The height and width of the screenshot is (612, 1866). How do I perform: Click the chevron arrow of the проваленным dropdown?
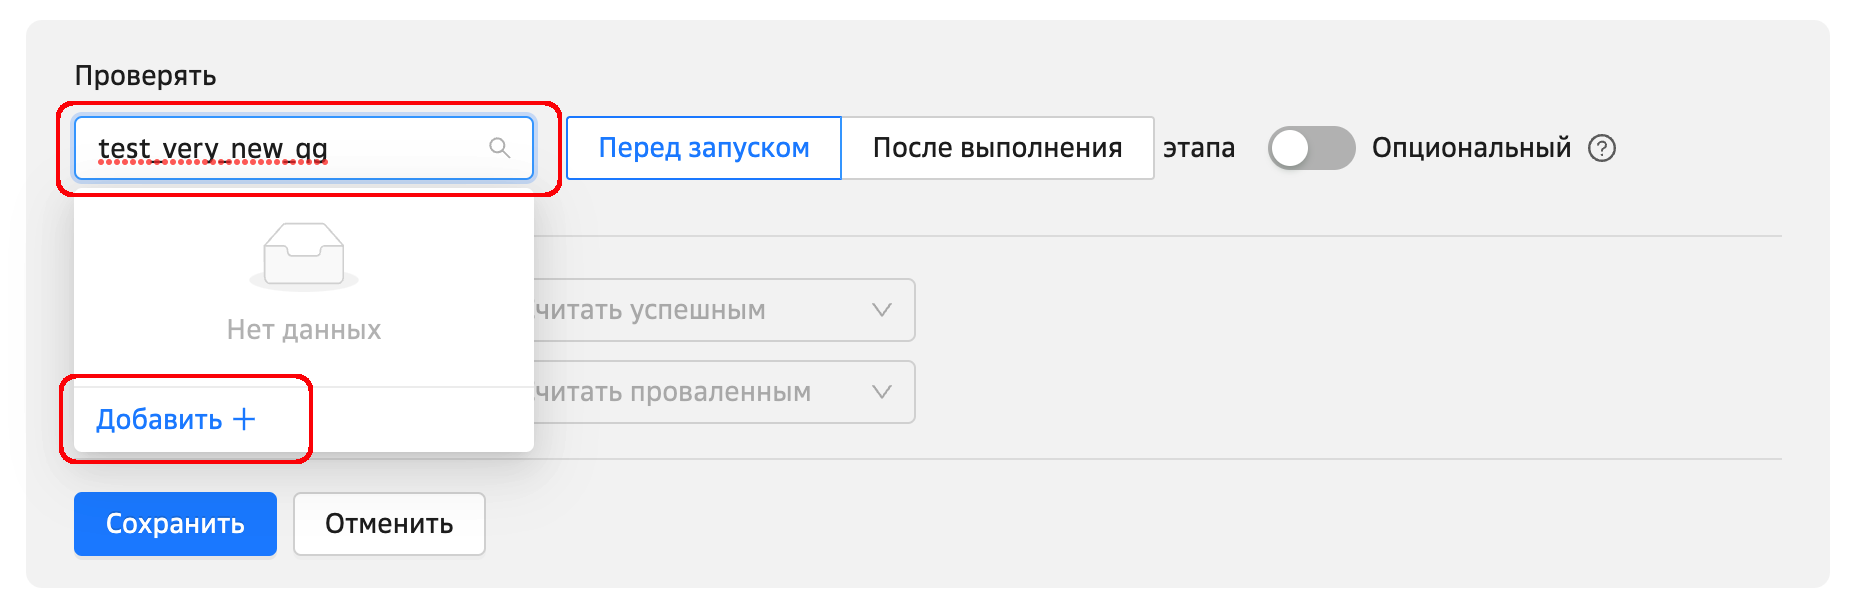click(881, 392)
